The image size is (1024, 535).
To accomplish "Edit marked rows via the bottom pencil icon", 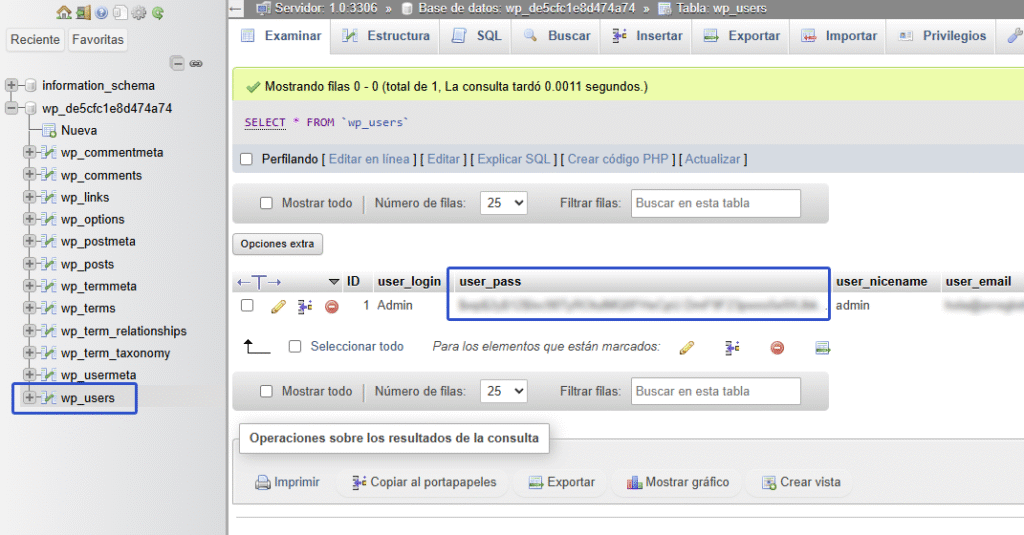I will 686,348.
